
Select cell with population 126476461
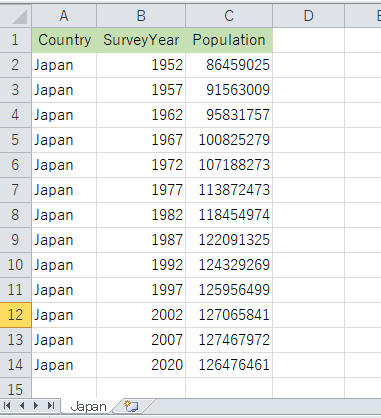[x=229, y=365]
